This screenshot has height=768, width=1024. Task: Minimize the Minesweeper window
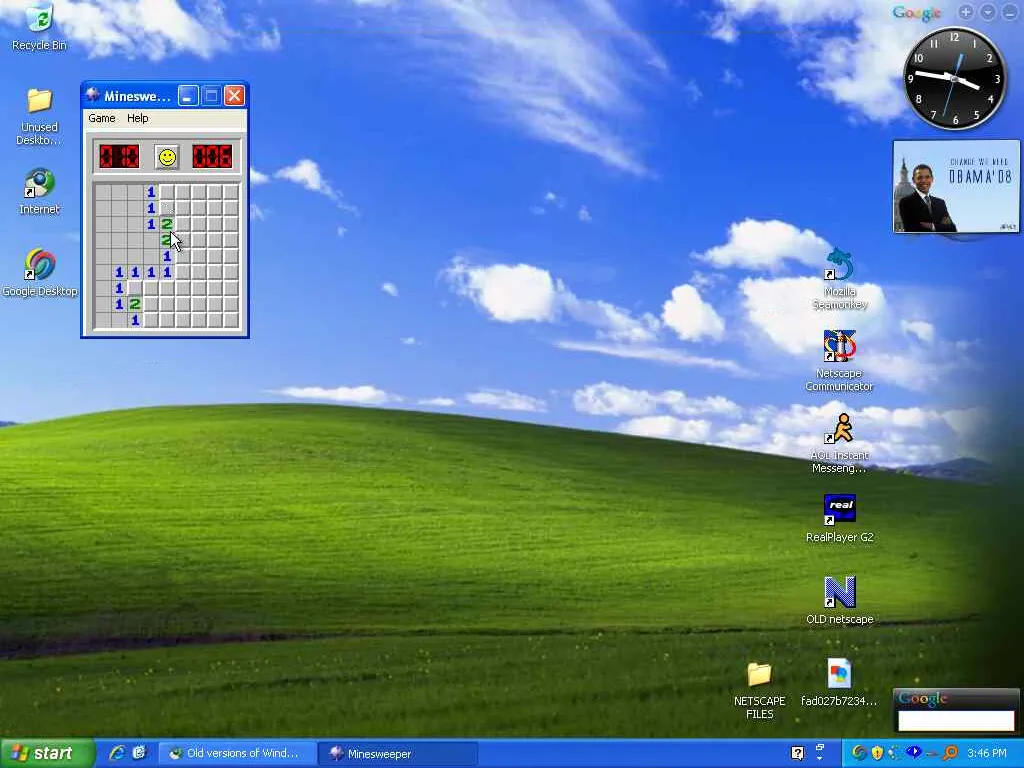click(x=188, y=96)
